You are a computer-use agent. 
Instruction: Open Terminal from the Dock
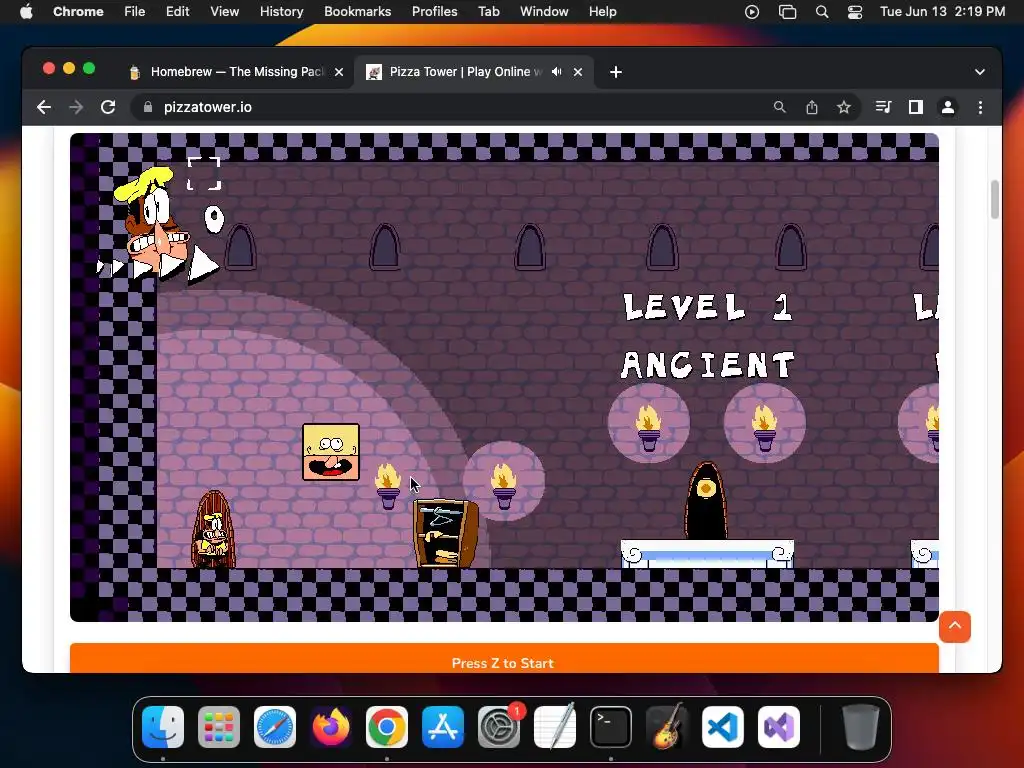point(611,727)
